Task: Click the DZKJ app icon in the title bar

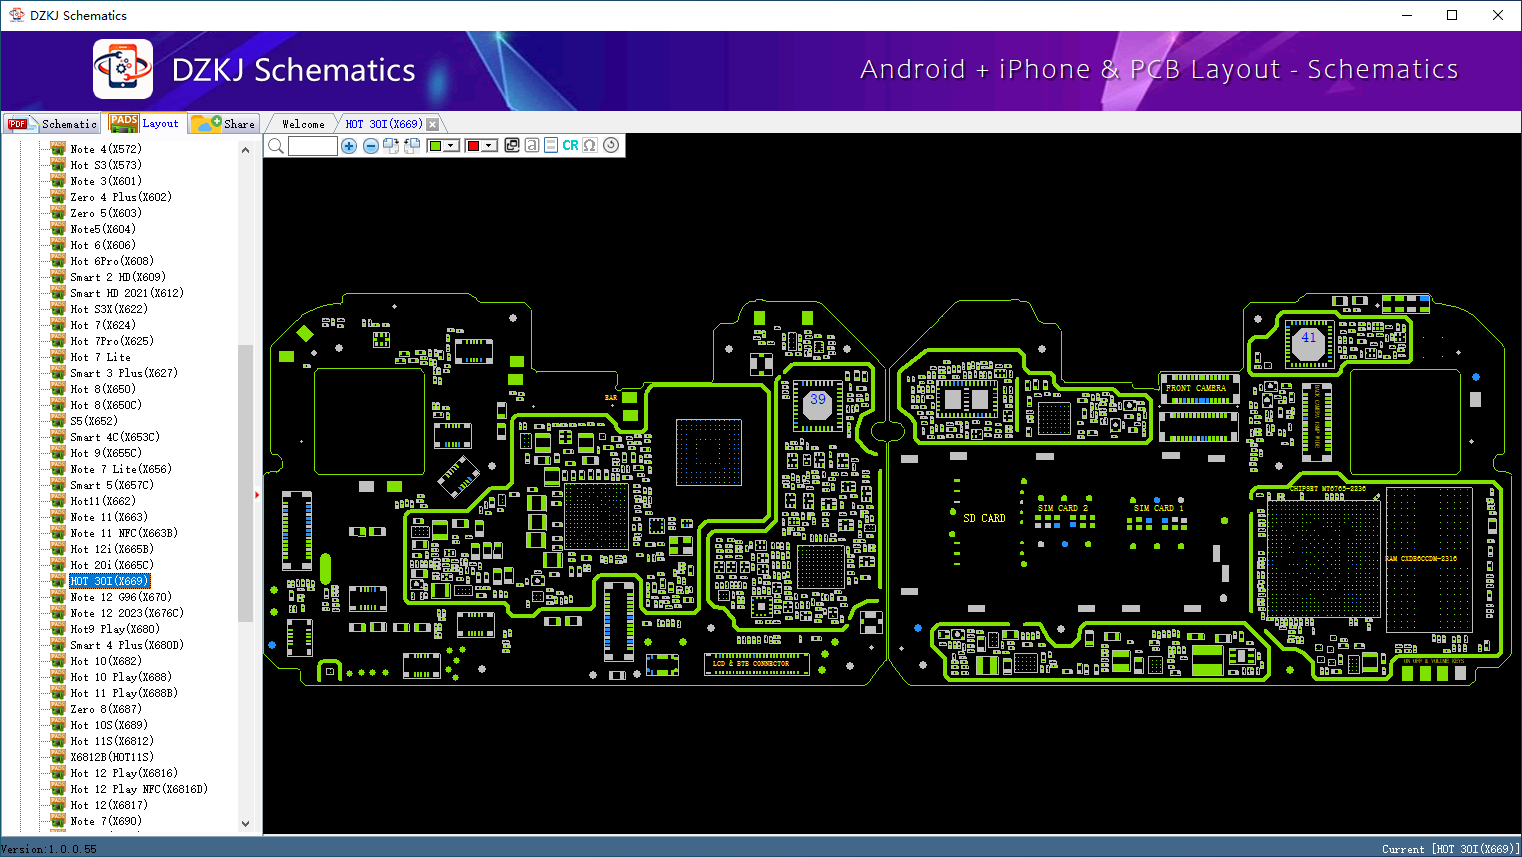Action: click(x=16, y=15)
